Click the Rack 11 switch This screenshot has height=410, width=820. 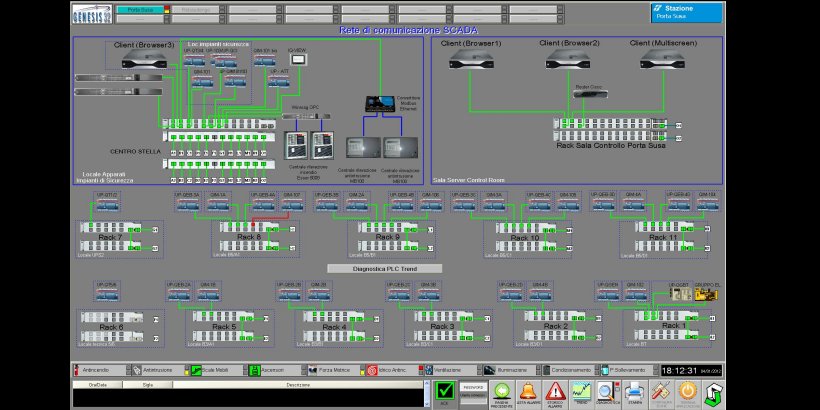coord(664,237)
